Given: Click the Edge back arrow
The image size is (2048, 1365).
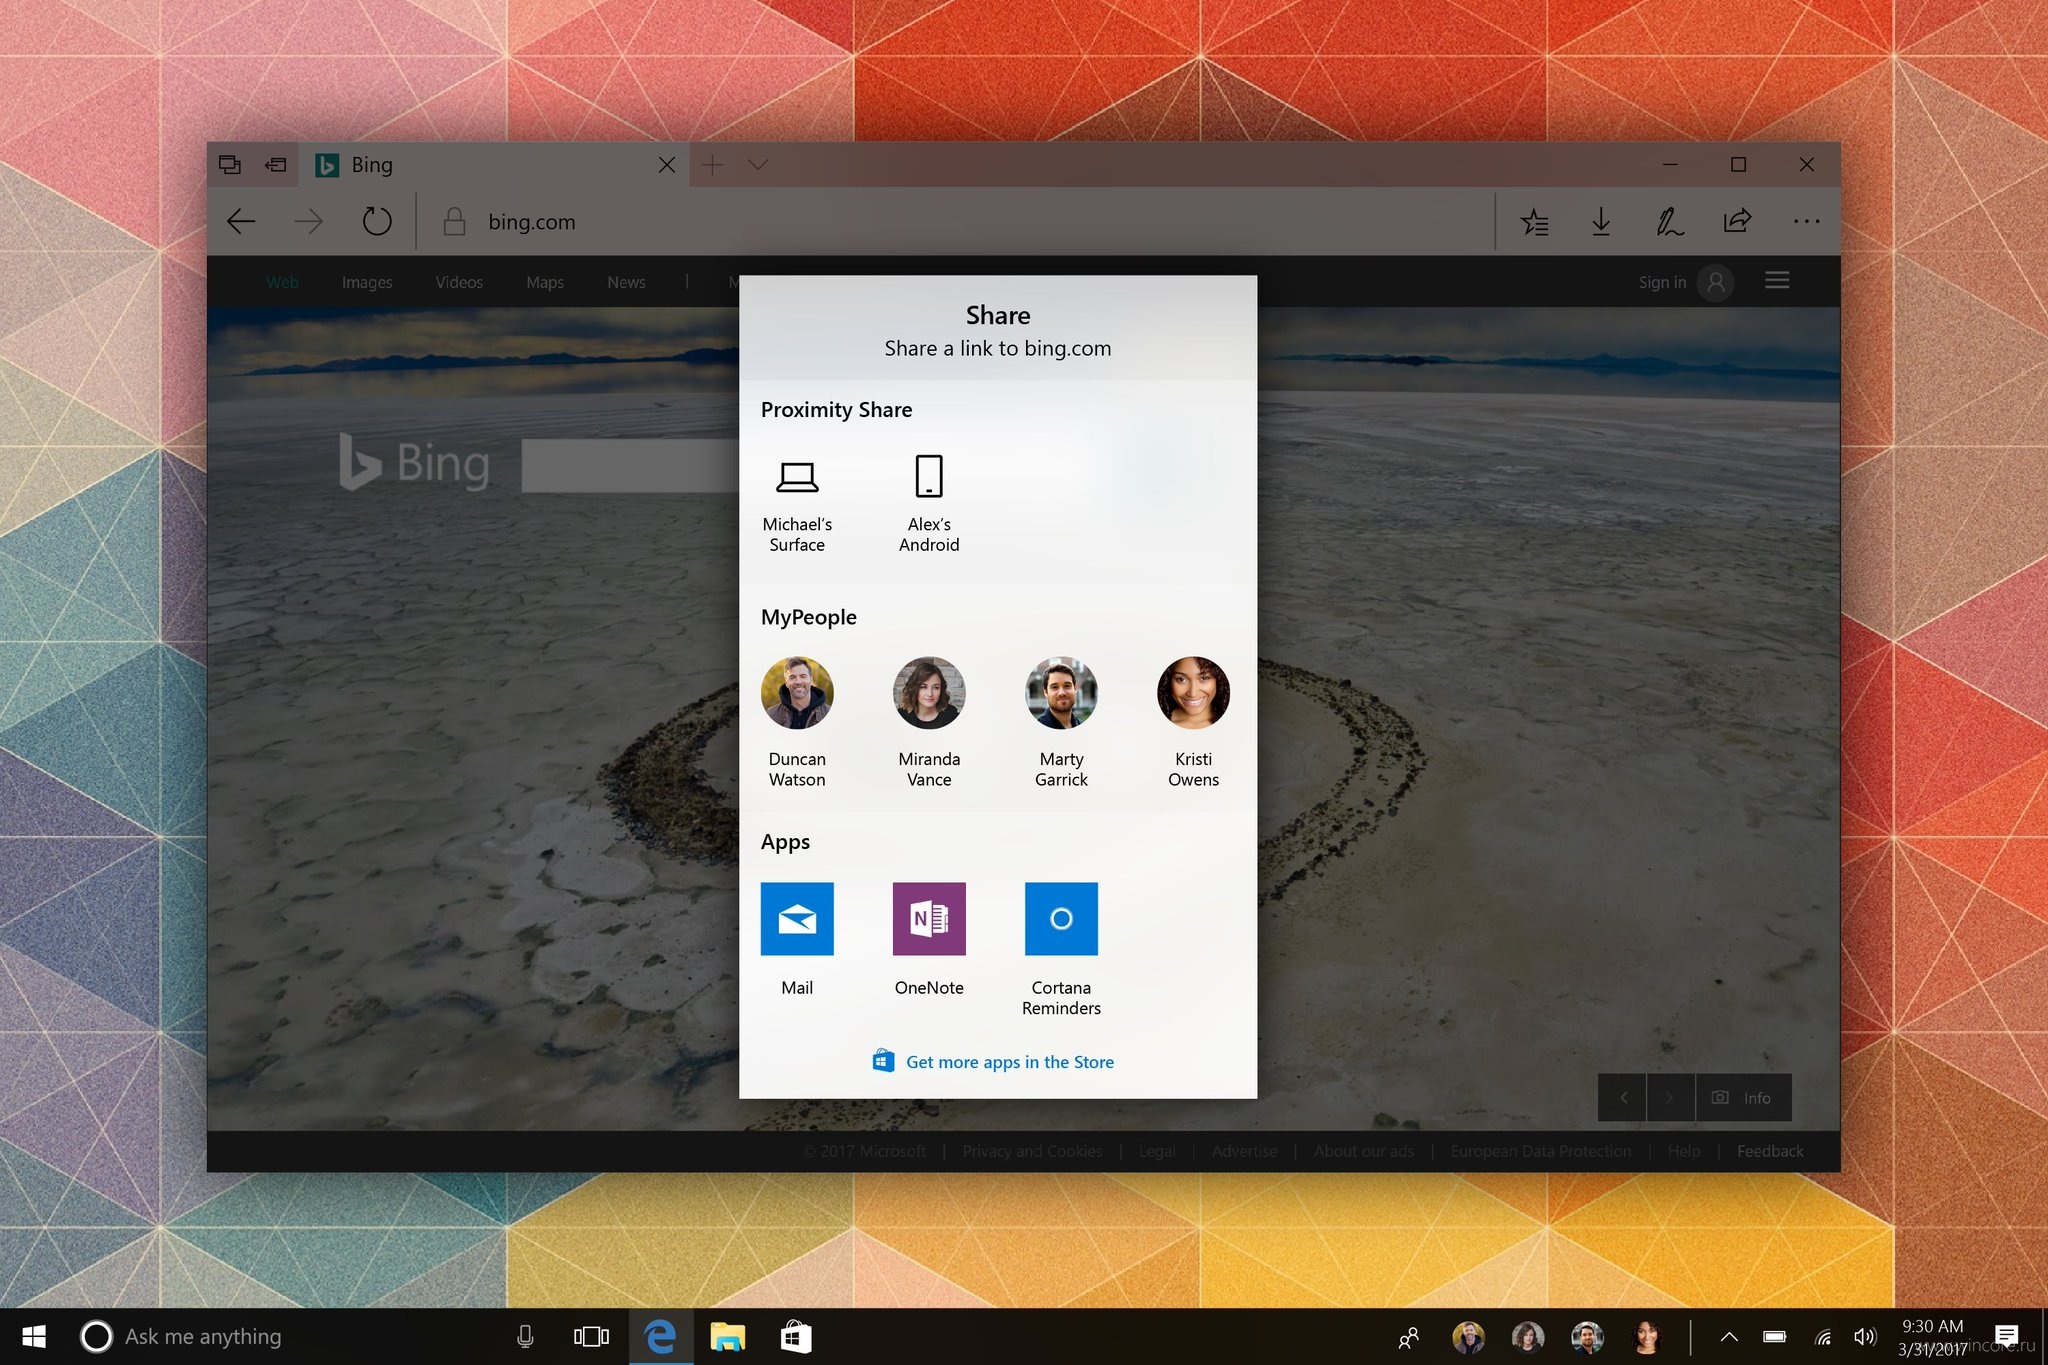Looking at the screenshot, I should [241, 221].
